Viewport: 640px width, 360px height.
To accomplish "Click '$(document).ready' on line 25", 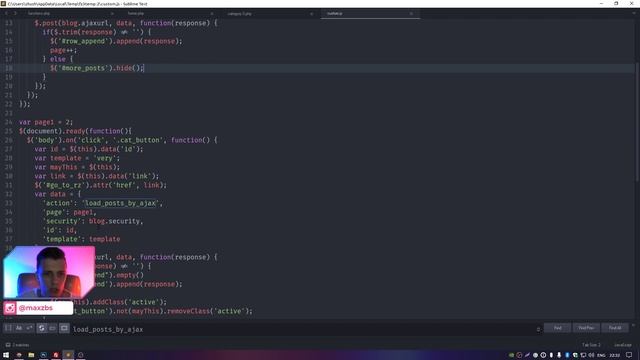I will pyautogui.click(x=52, y=131).
